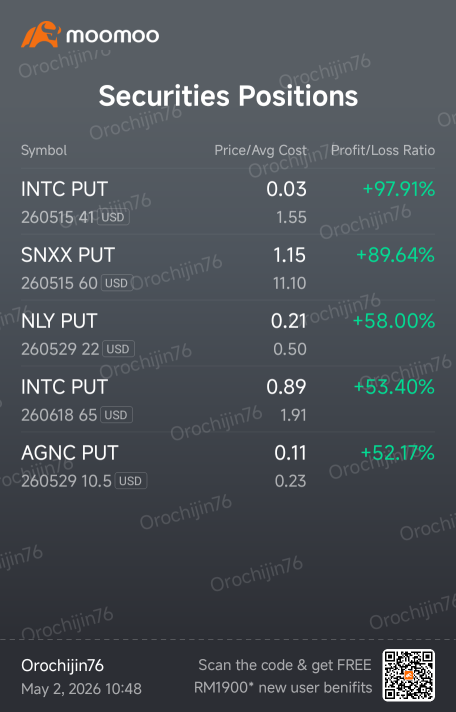Click the USD badge on INTC 260515 41
Image resolution: width=456 pixels, height=712 pixels.
pyautogui.click(x=113, y=217)
